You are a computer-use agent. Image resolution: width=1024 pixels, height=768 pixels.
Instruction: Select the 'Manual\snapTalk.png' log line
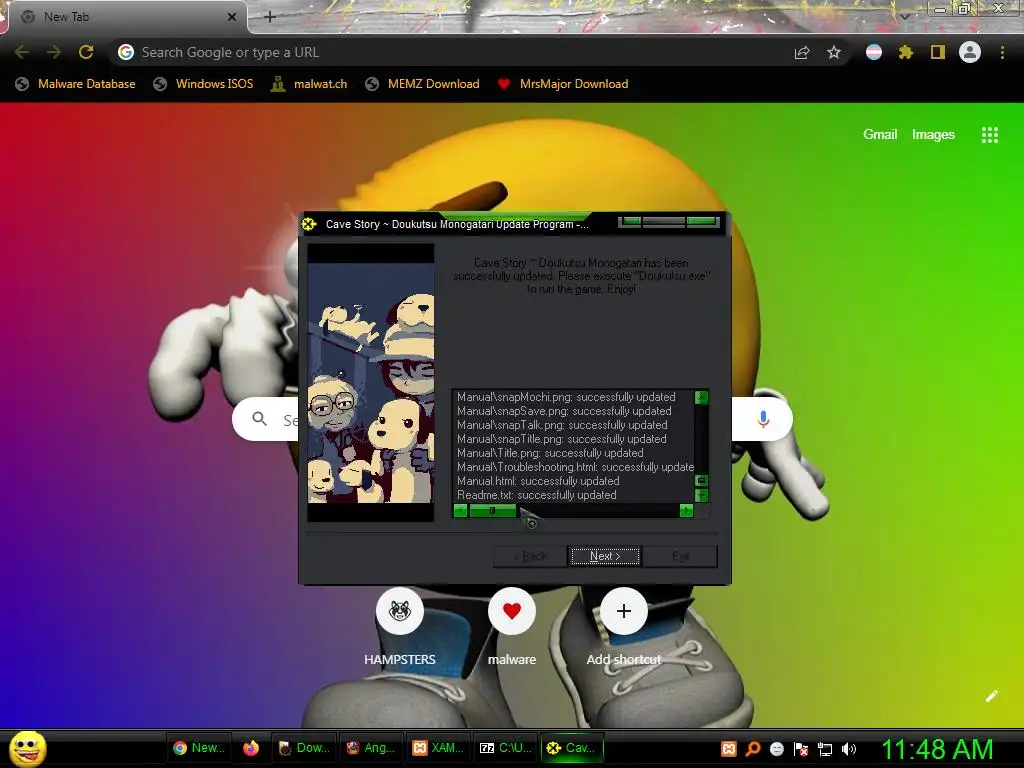pos(562,425)
